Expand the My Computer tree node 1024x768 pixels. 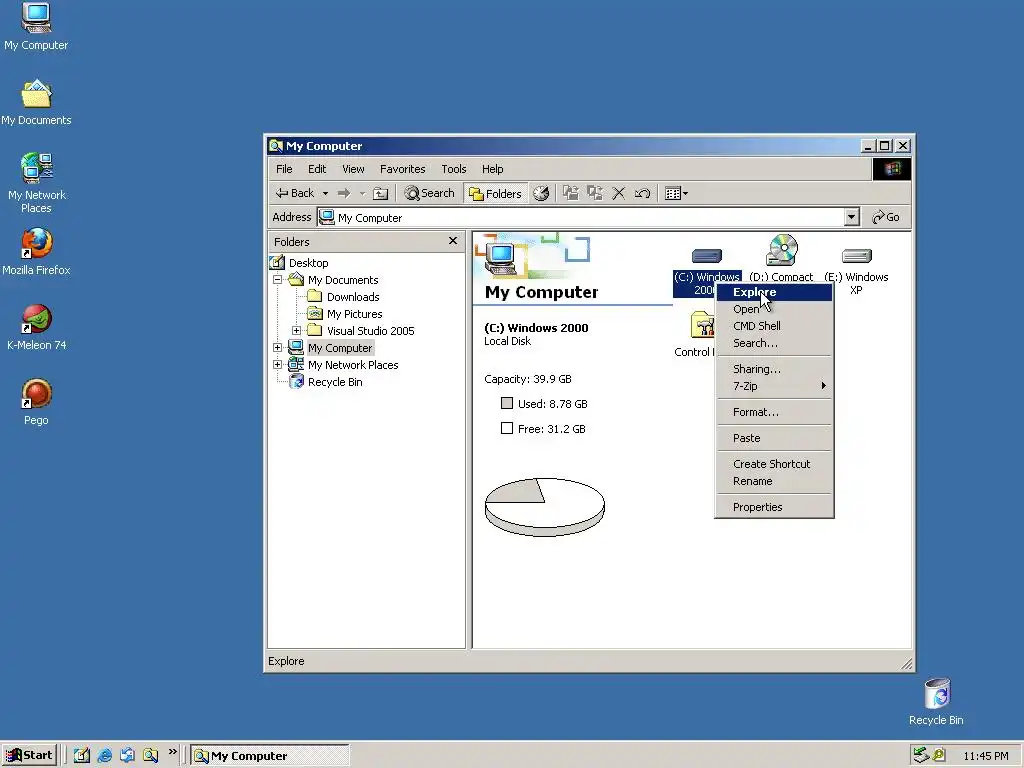click(277, 347)
